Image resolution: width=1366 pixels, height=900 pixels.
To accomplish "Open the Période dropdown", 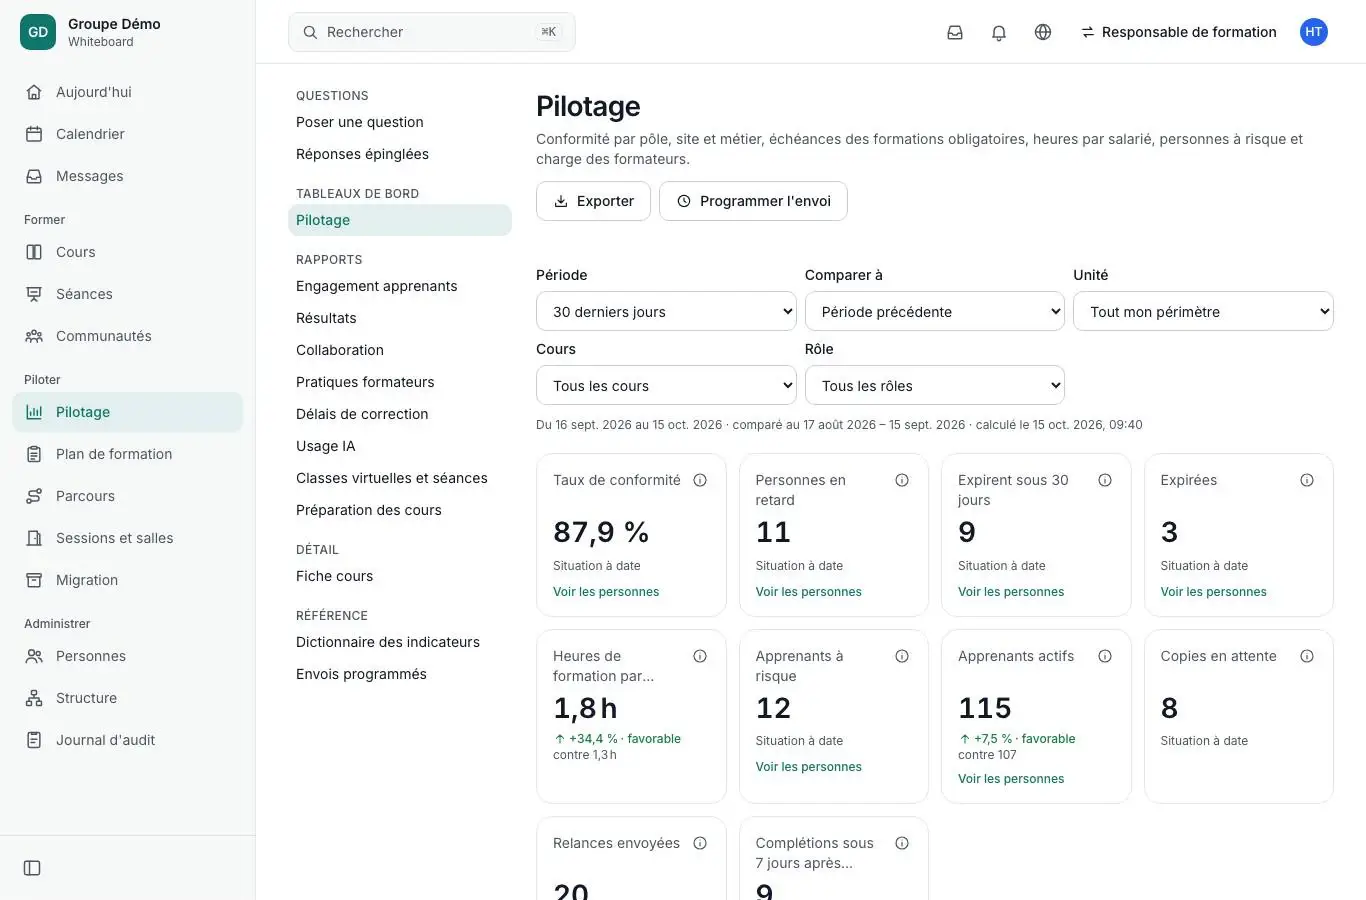I will [x=666, y=312].
